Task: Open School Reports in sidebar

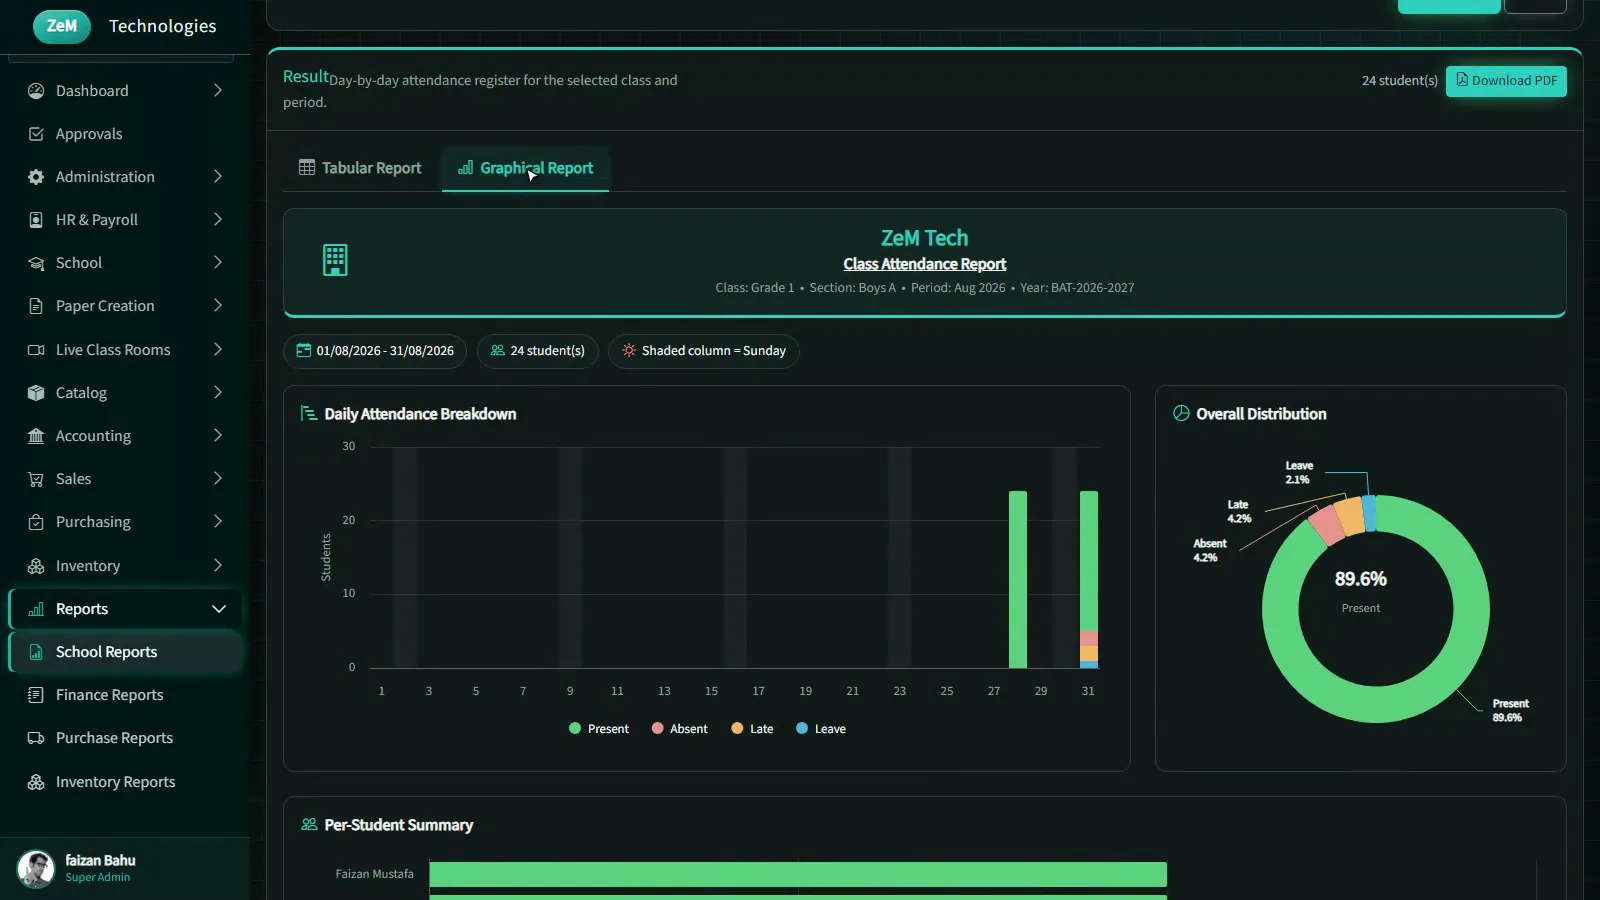Action: pyautogui.click(x=126, y=652)
